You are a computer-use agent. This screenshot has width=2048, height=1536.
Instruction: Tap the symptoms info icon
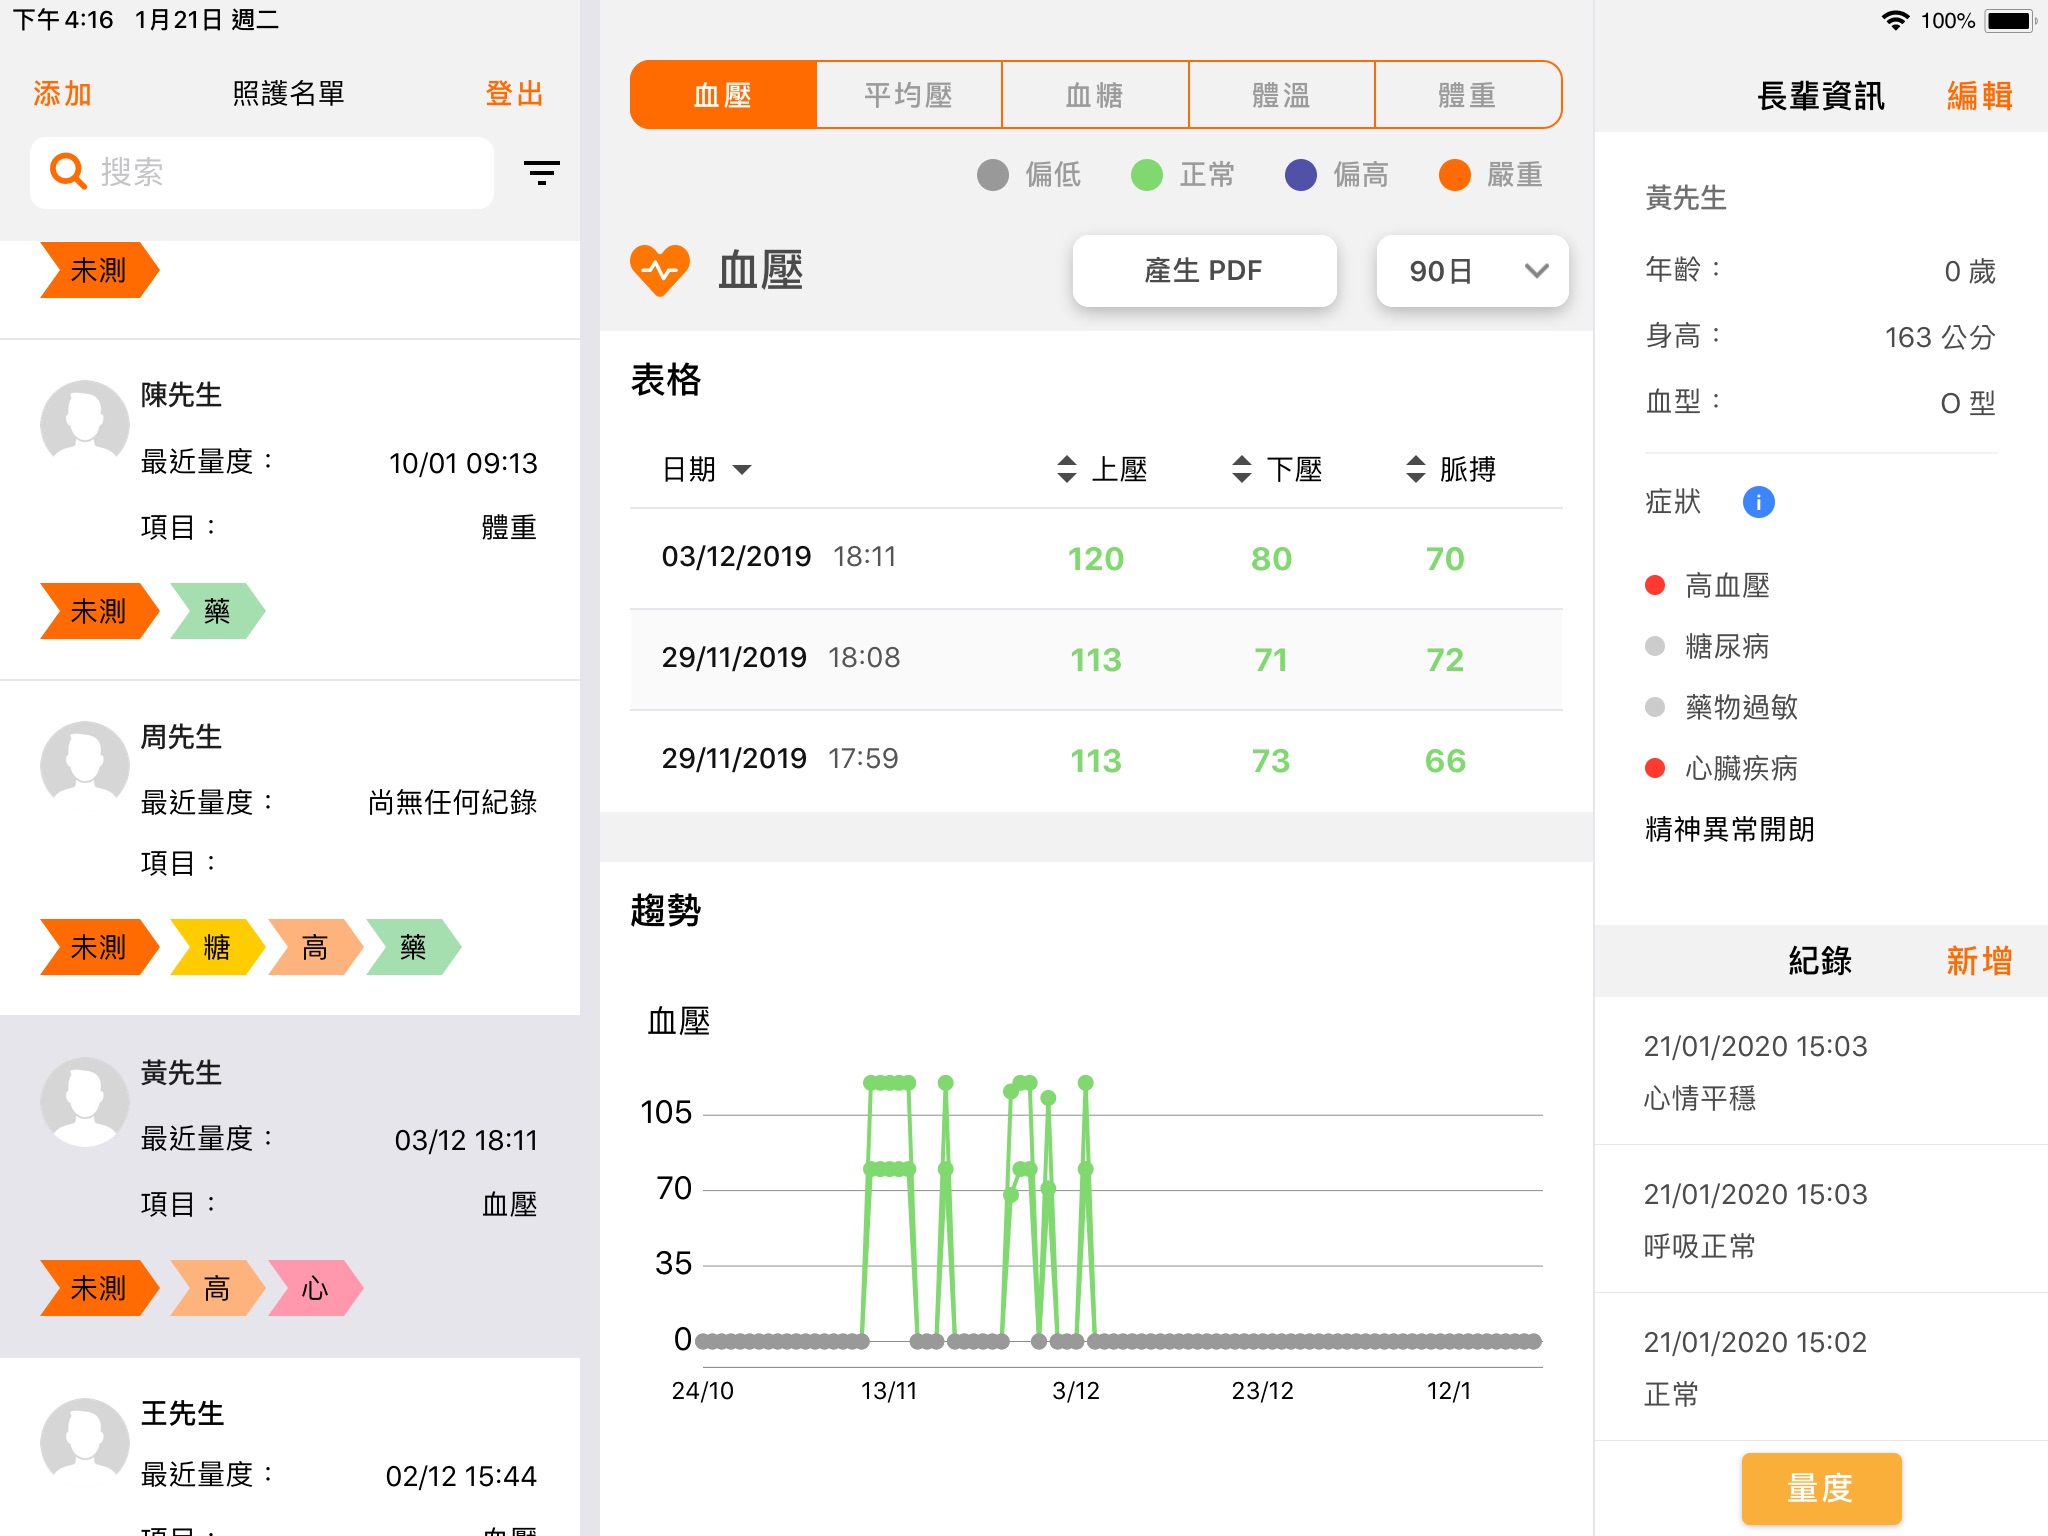pos(1758,502)
